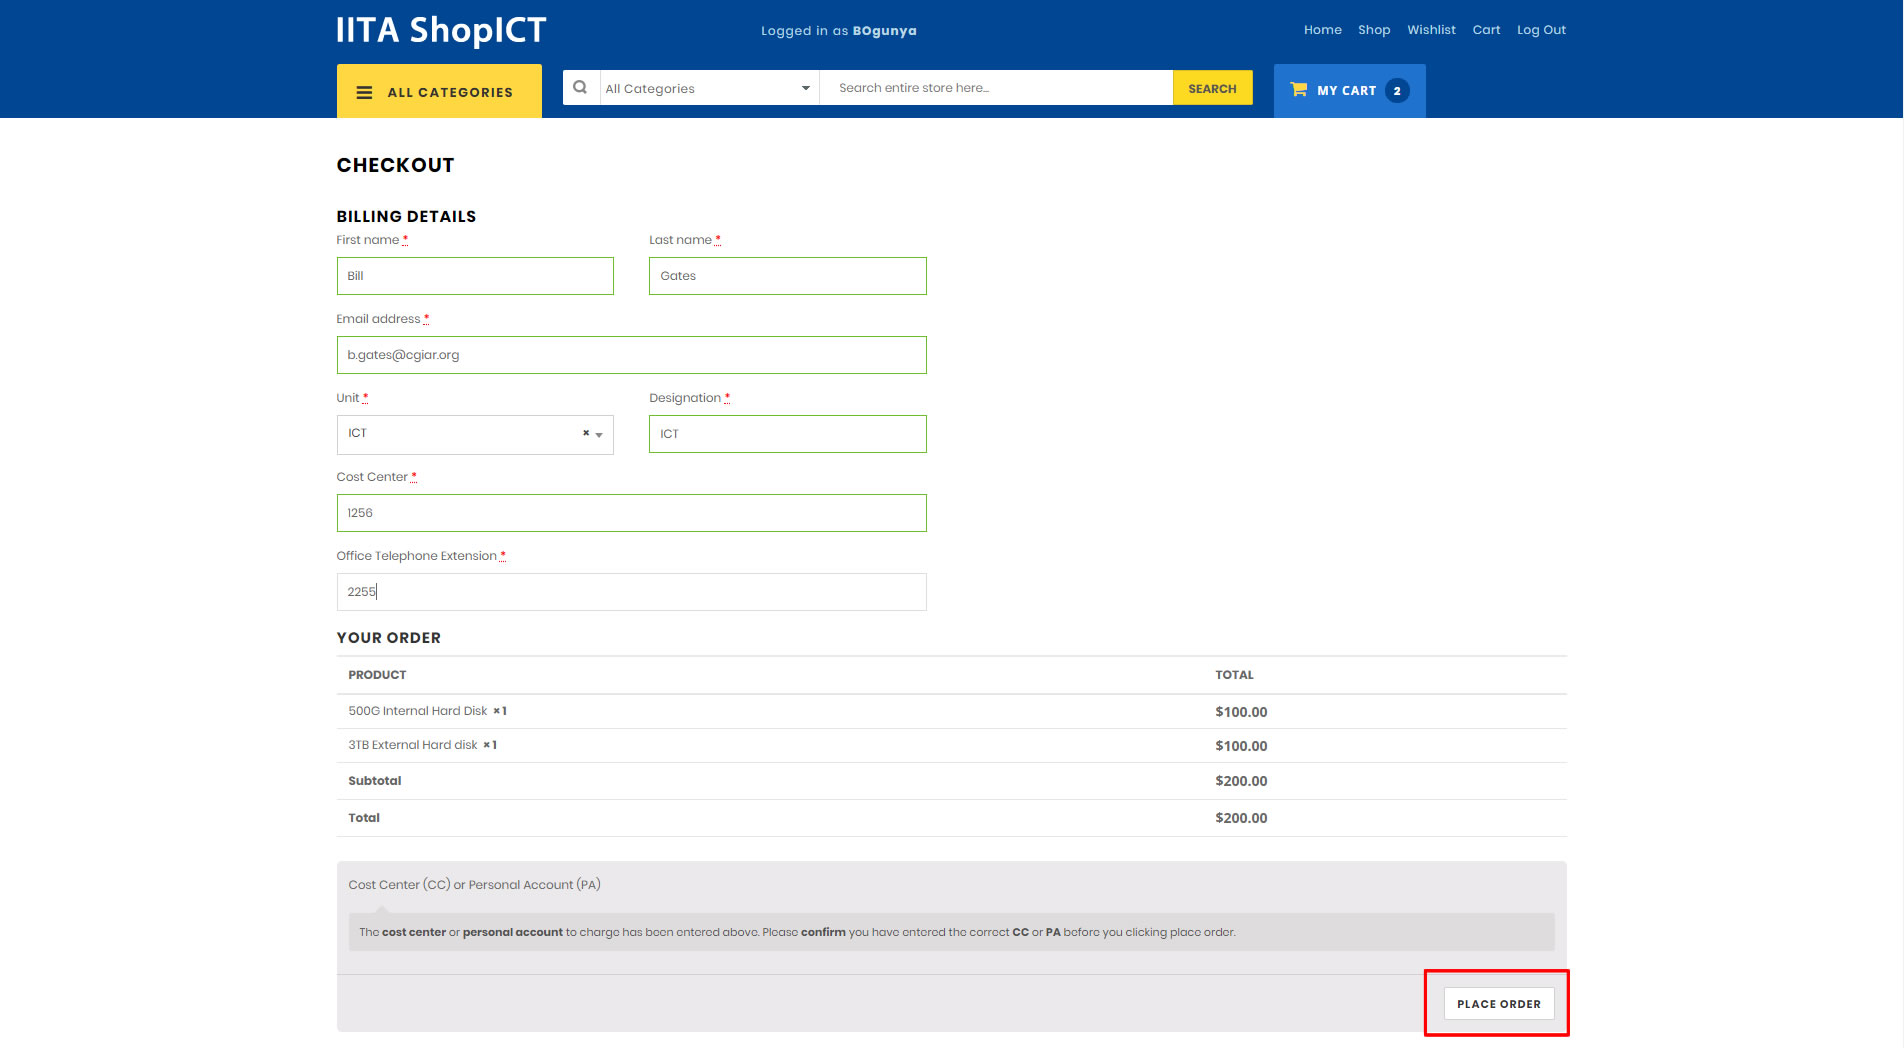Click the 500G Internal Hard Disk product row
Screen dimensions: 1904x1048
(x=951, y=711)
